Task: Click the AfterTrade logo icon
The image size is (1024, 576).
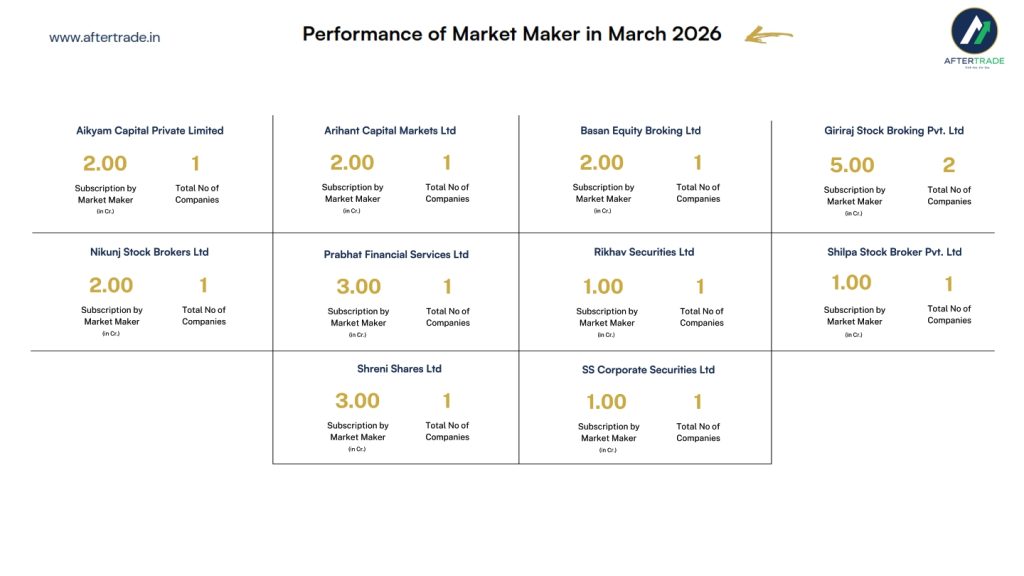Action: click(x=973, y=31)
